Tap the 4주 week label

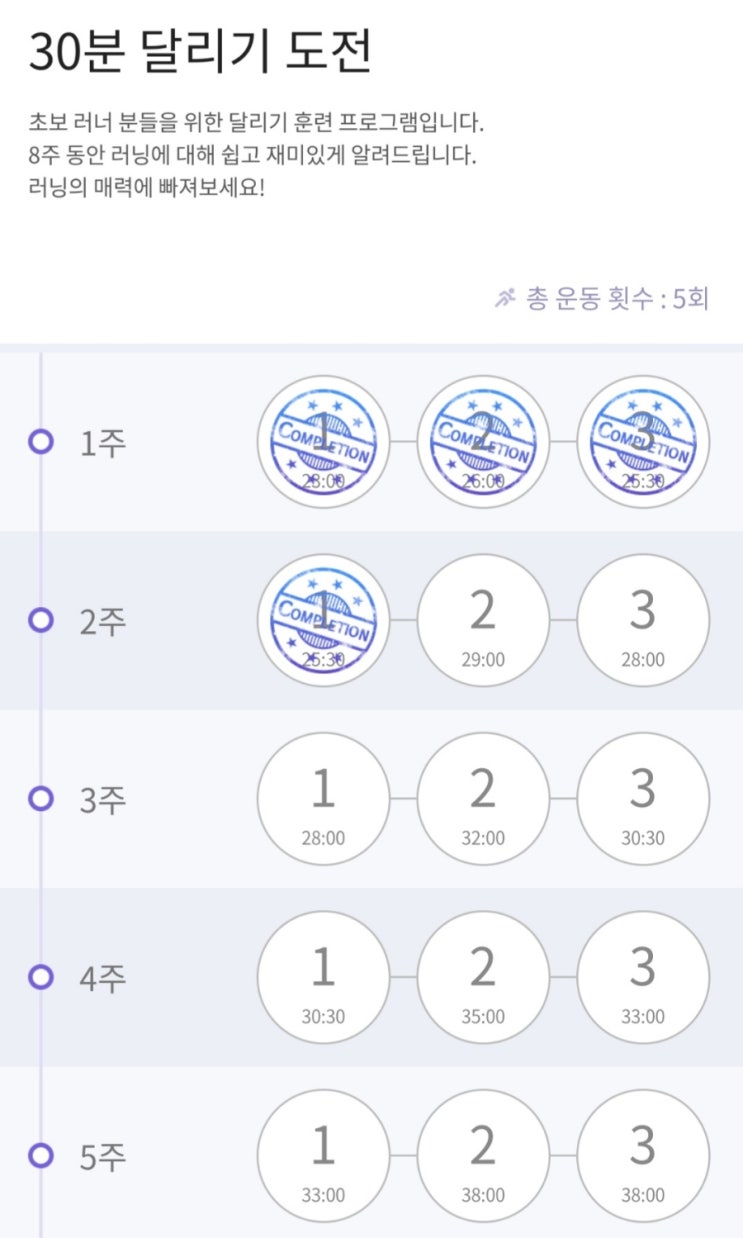[103, 977]
